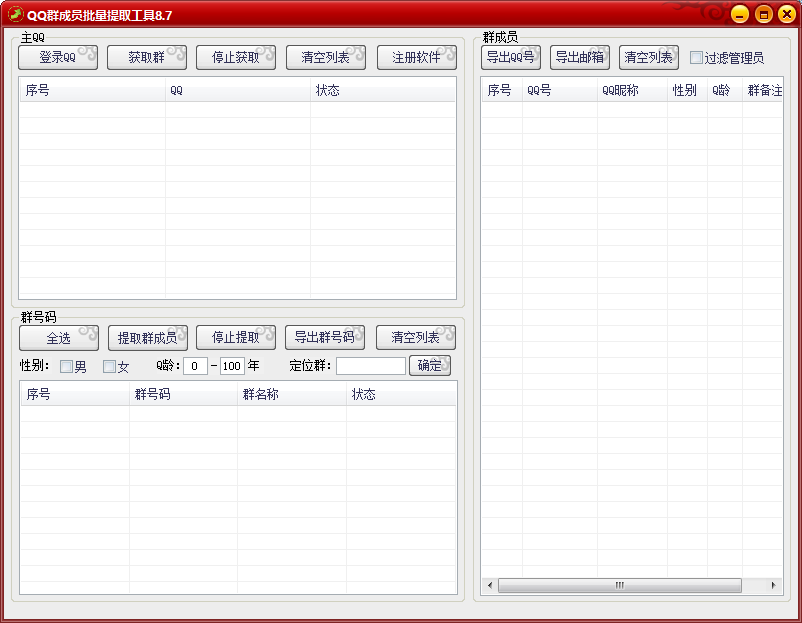
Task: Export QQ numbers via 导出QQ号
Action: point(510,57)
